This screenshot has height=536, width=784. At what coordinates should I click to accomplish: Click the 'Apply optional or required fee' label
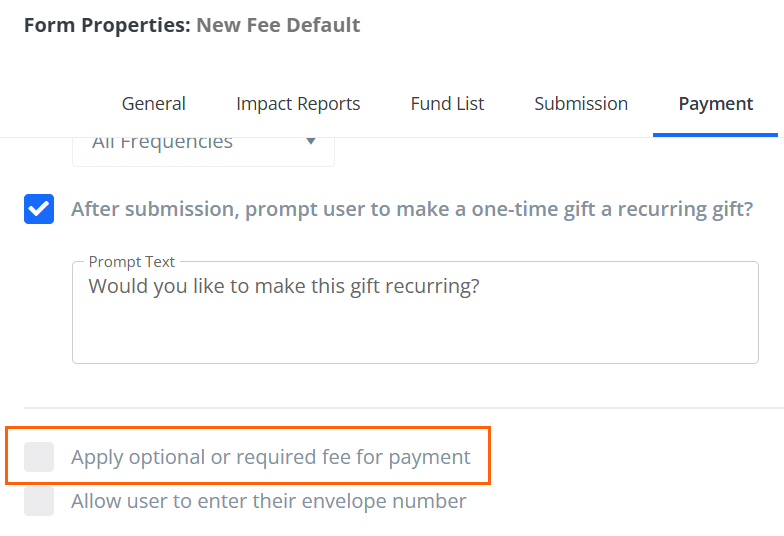[270, 457]
